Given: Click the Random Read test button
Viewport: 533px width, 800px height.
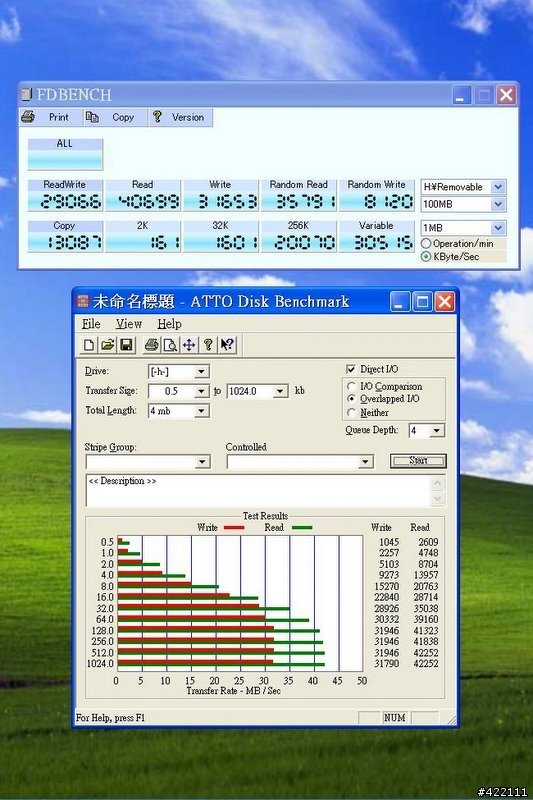Looking at the screenshot, I should tap(299, 195).
